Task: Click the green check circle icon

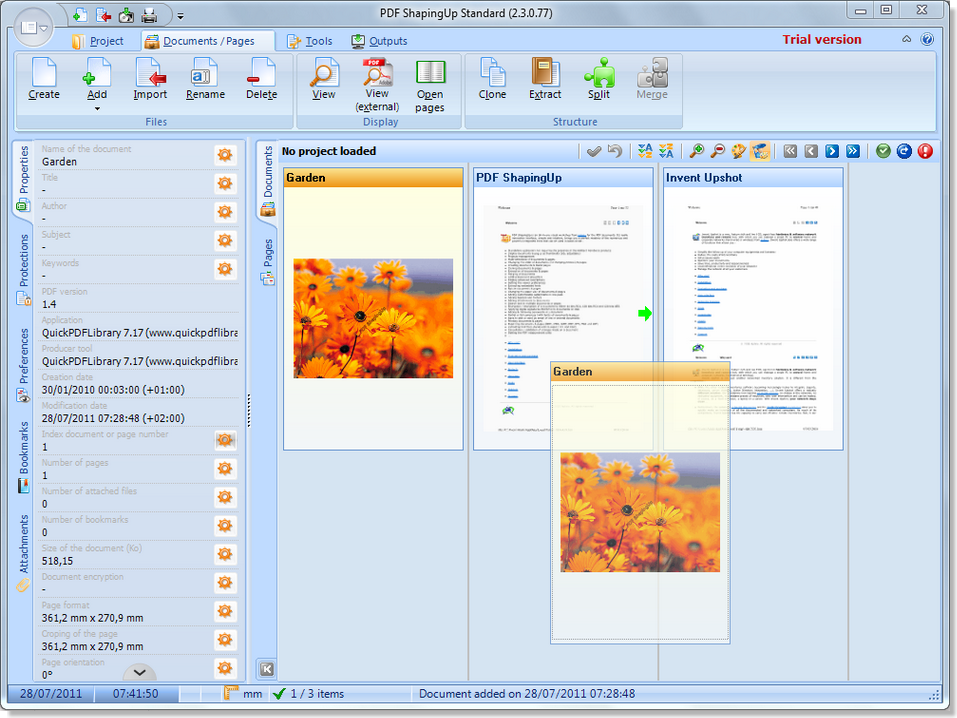Action: point(883,151)
